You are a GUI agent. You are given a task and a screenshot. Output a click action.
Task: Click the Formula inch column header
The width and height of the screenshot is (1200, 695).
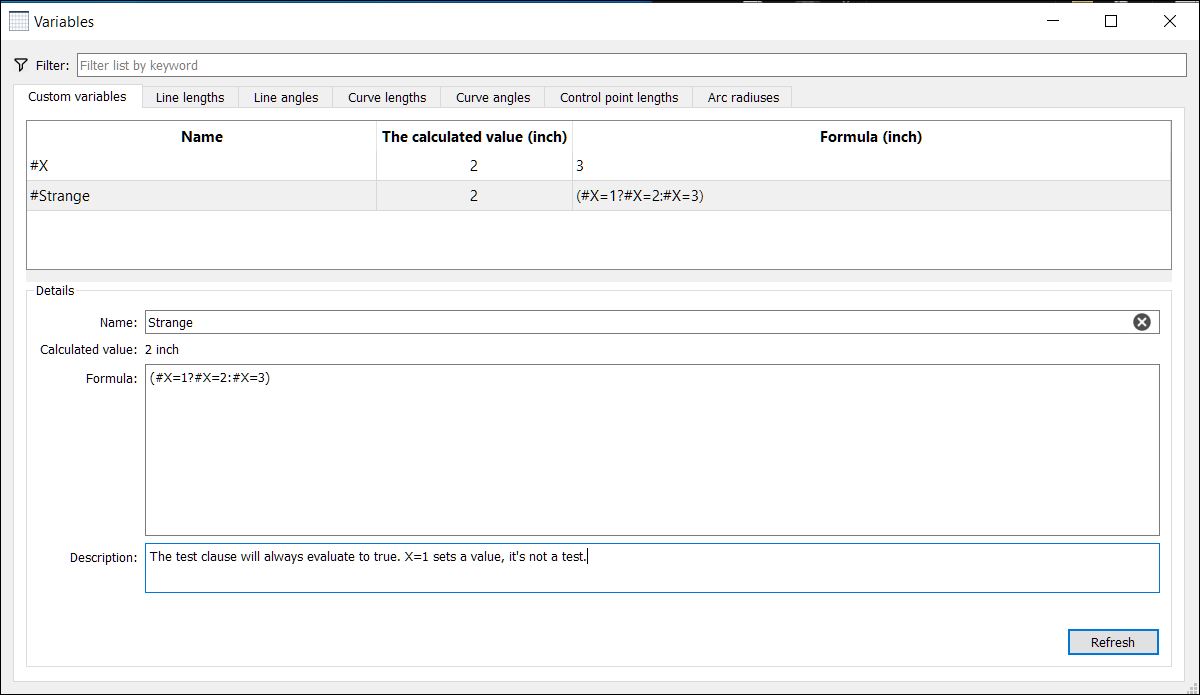tap(871, 136)
